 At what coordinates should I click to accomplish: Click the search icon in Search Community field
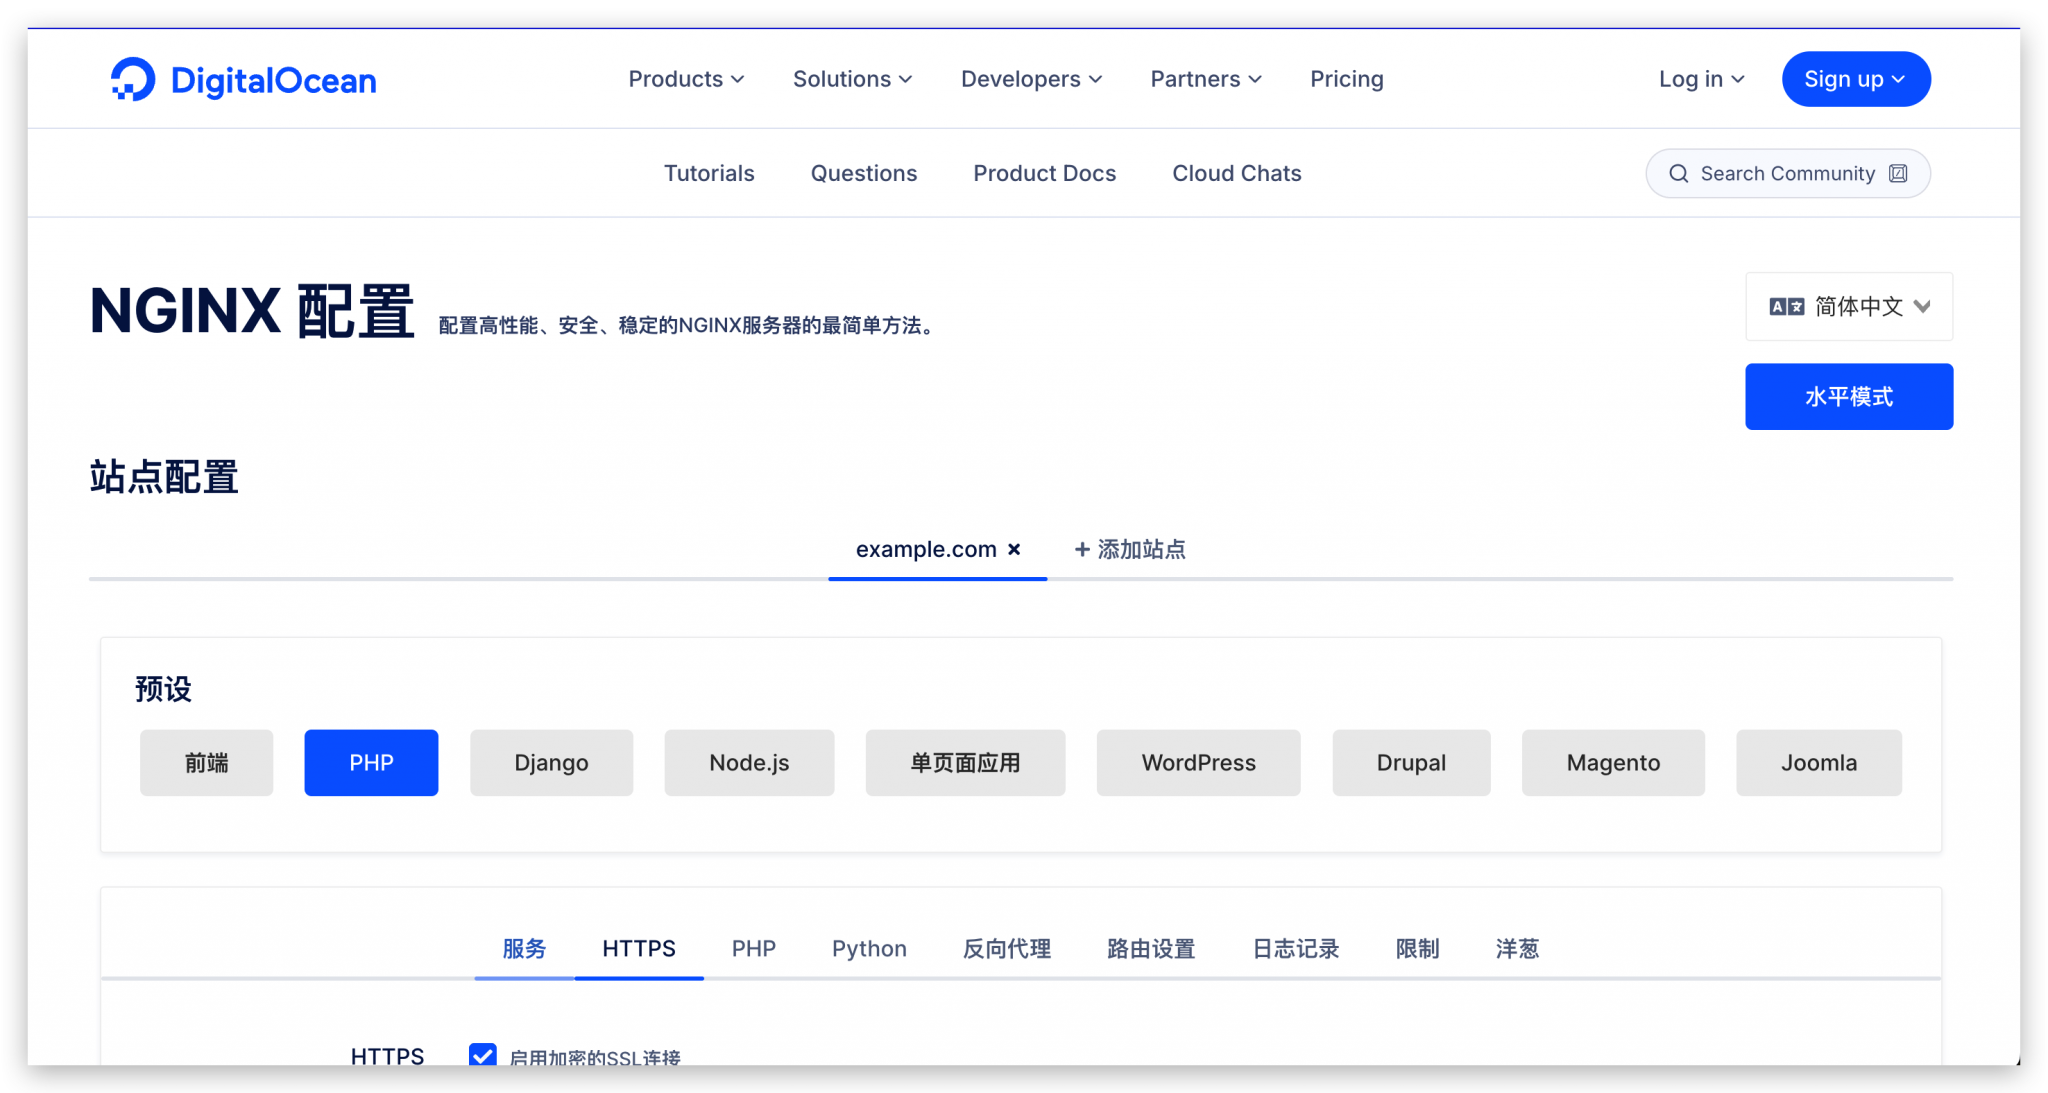tap(1679, 173)
